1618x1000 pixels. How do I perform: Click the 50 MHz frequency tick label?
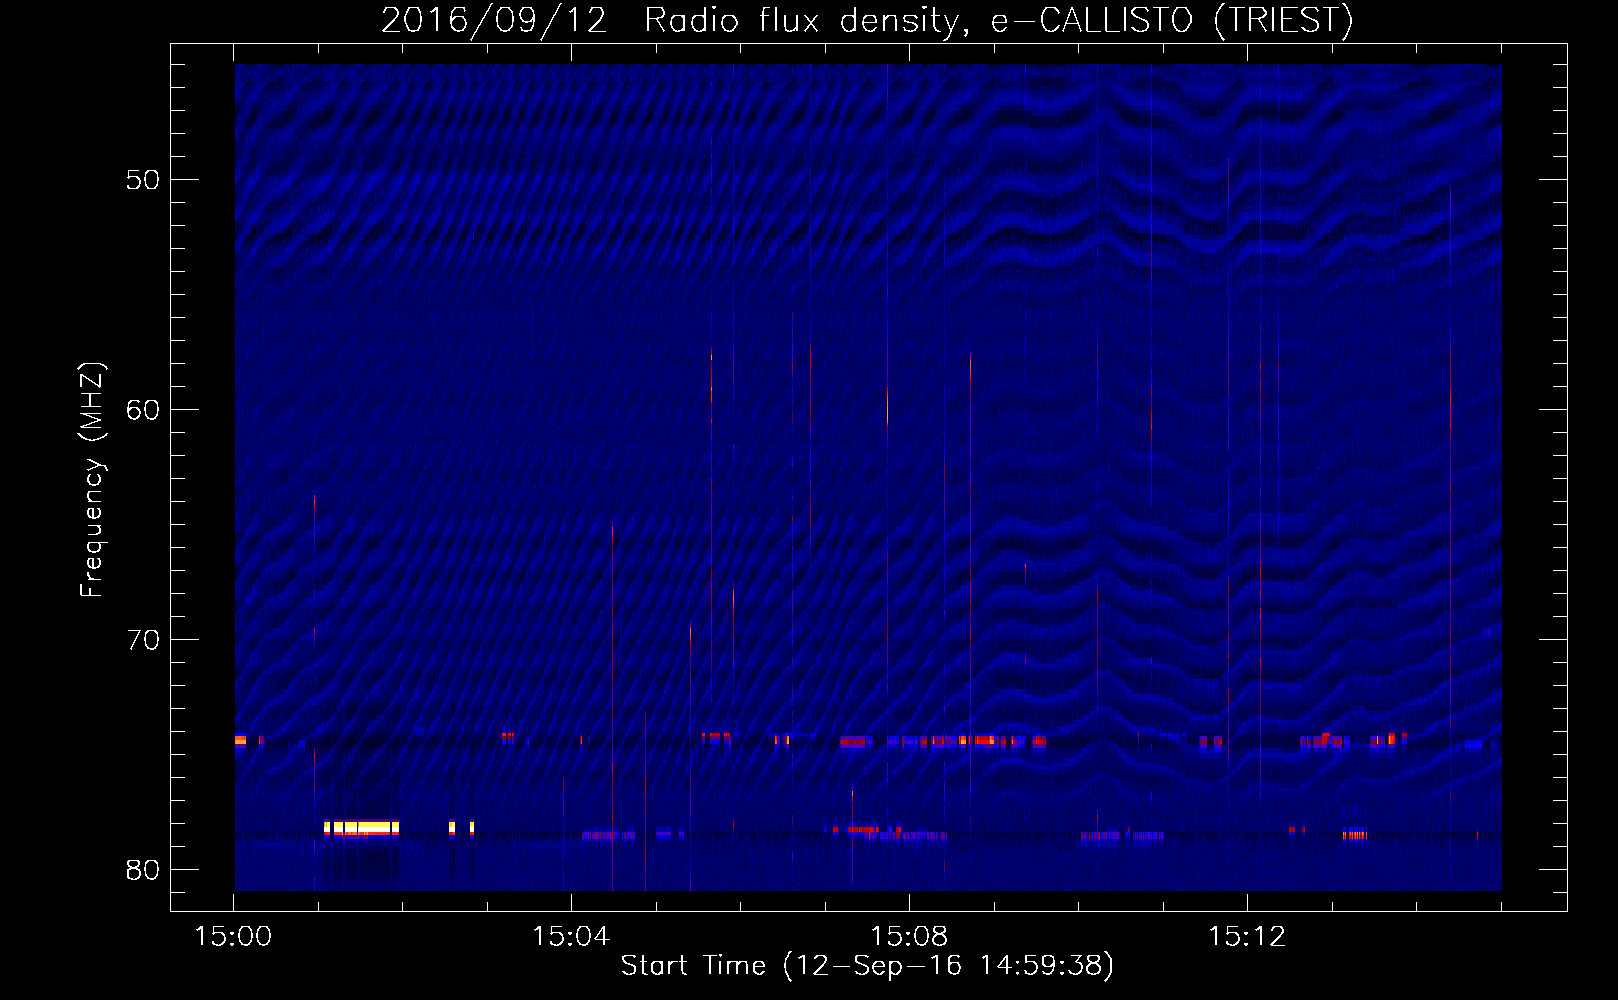point(144,180)
